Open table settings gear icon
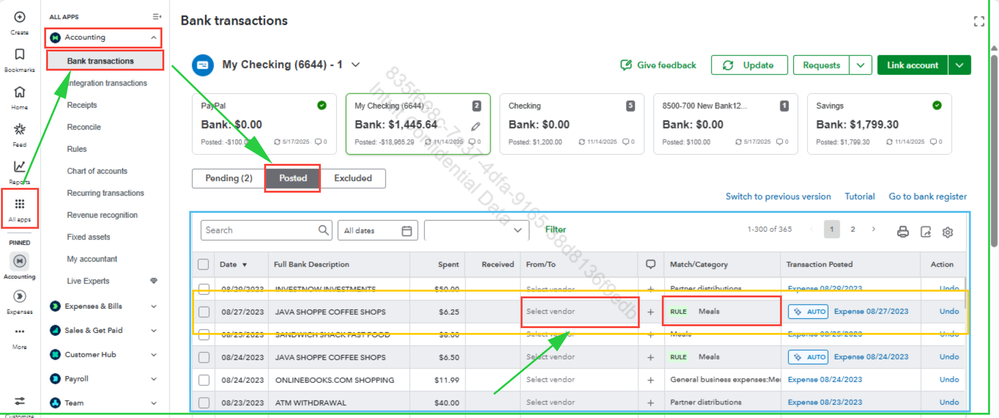 tap(947, 232)
